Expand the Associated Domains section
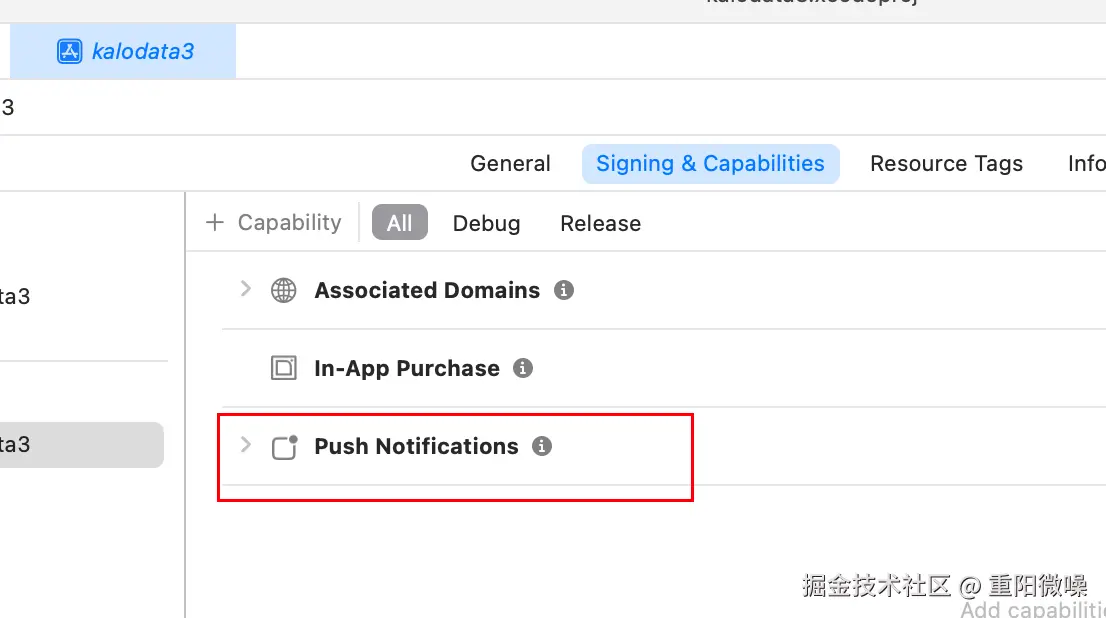 [x=245, y=289]
